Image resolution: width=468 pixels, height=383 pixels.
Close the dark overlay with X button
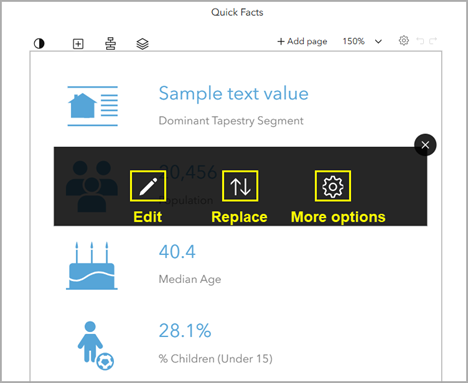[x=425, y=145]
